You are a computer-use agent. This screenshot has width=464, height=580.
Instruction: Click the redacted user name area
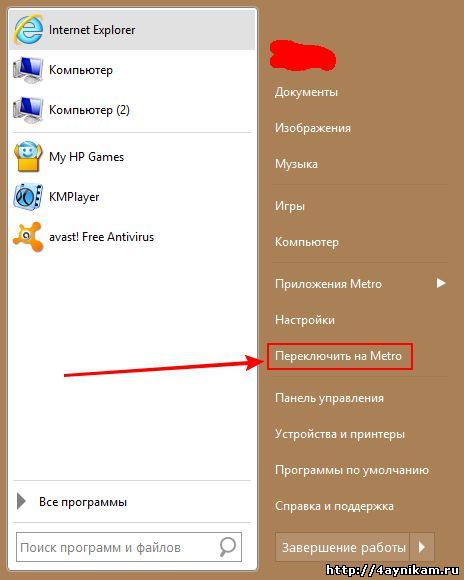(303, 56)
